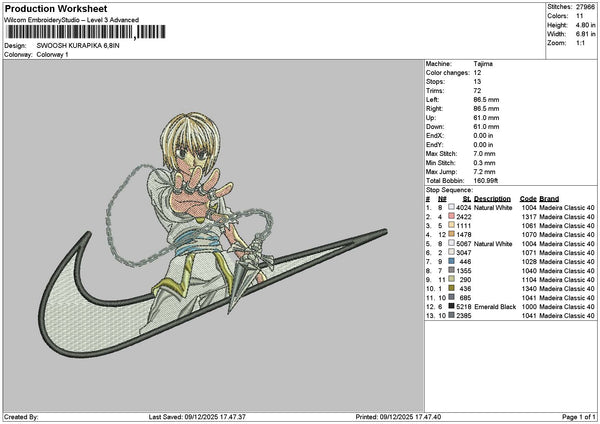Click the Colors value '11'
The width and height of the screenshot is (600, 424).
click(x=579, y=16)
